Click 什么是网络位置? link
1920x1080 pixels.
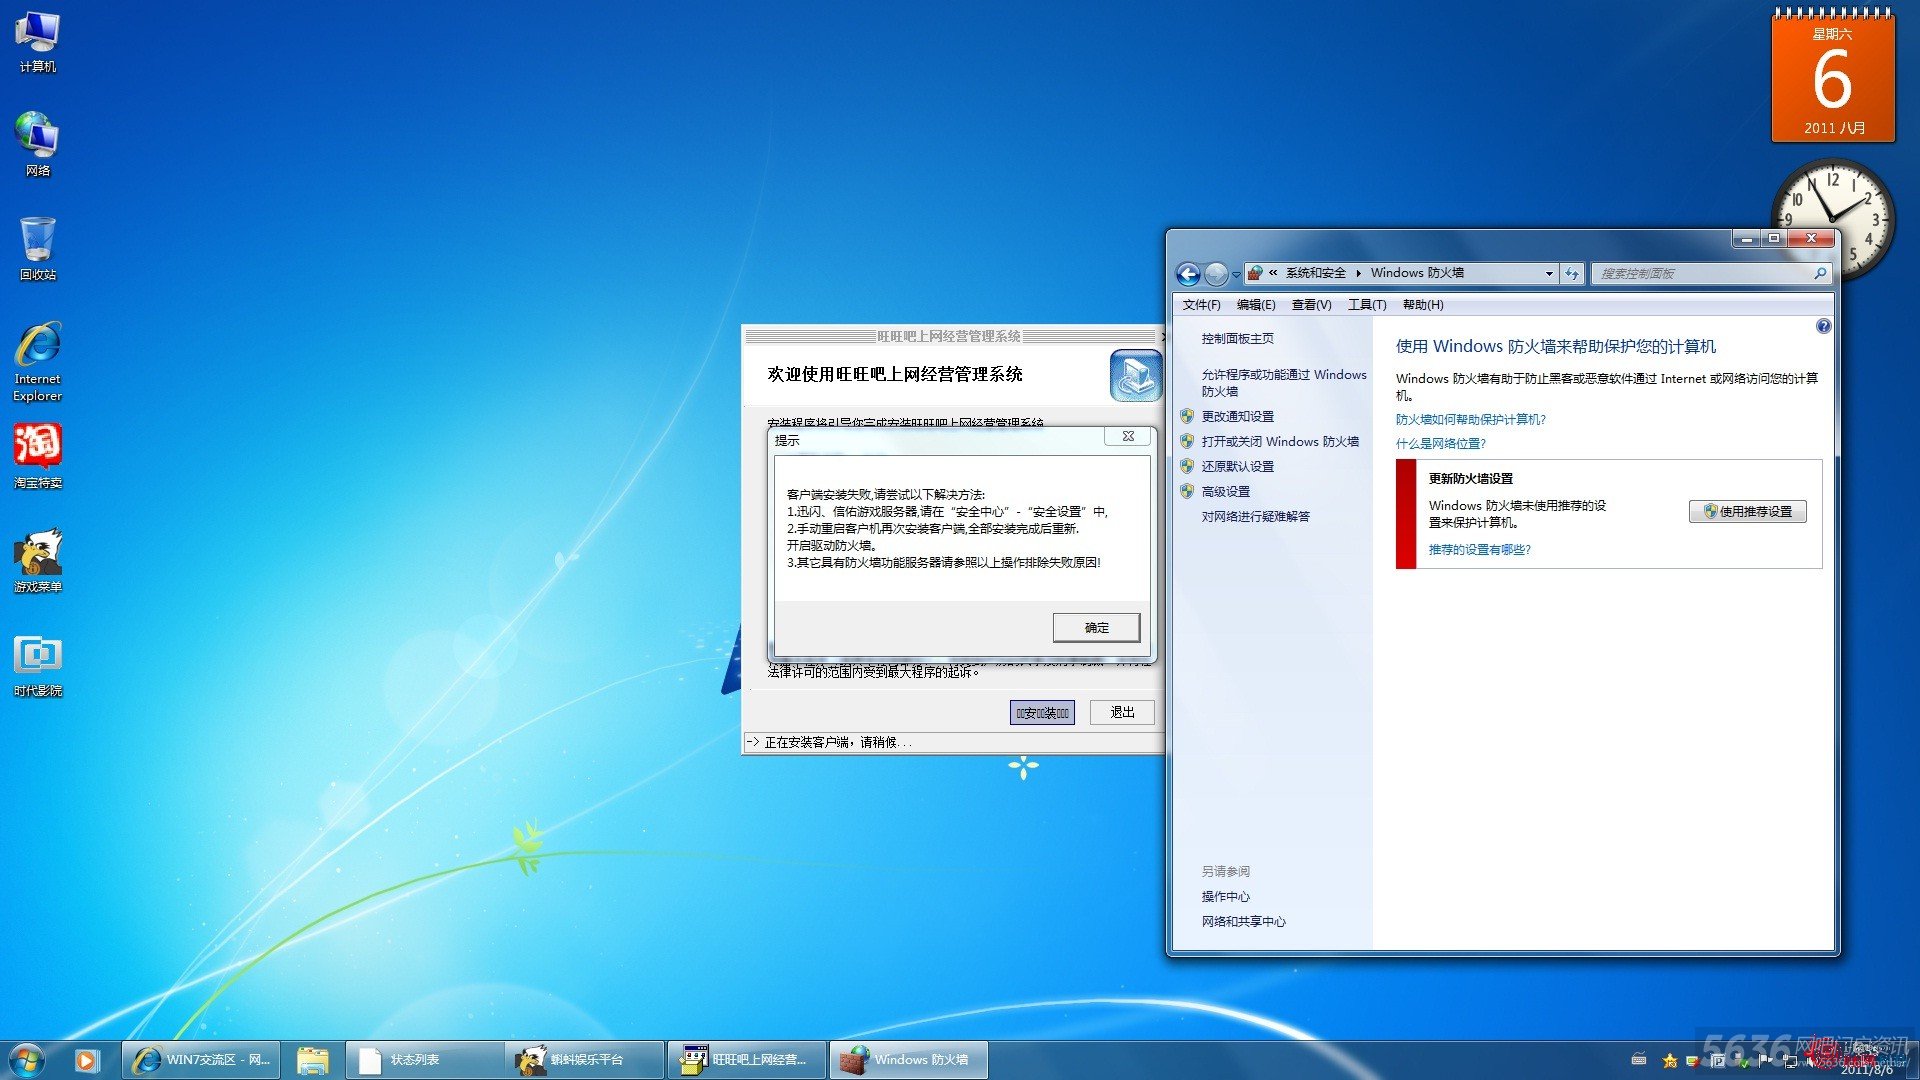[x=1440, y=444]
